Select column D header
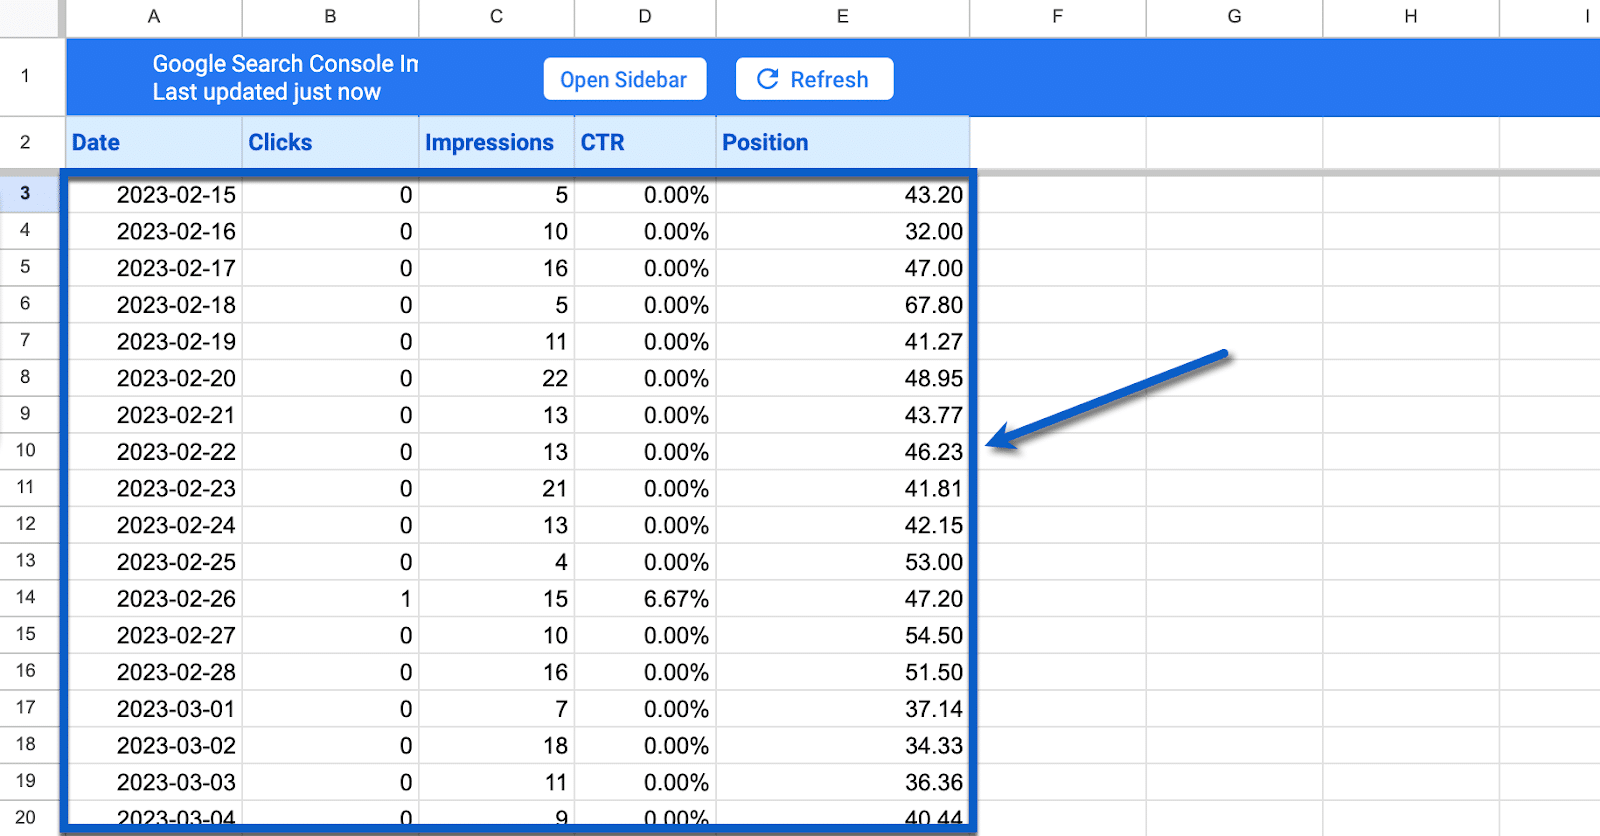 [645, 17]
